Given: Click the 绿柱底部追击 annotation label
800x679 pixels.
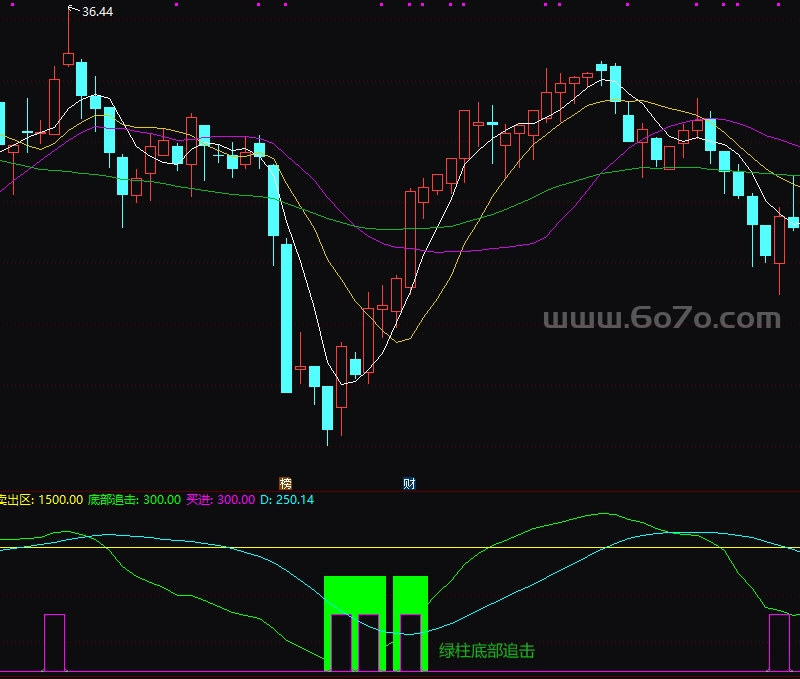Looking at the screenshot, I should (x=487, y=651).
